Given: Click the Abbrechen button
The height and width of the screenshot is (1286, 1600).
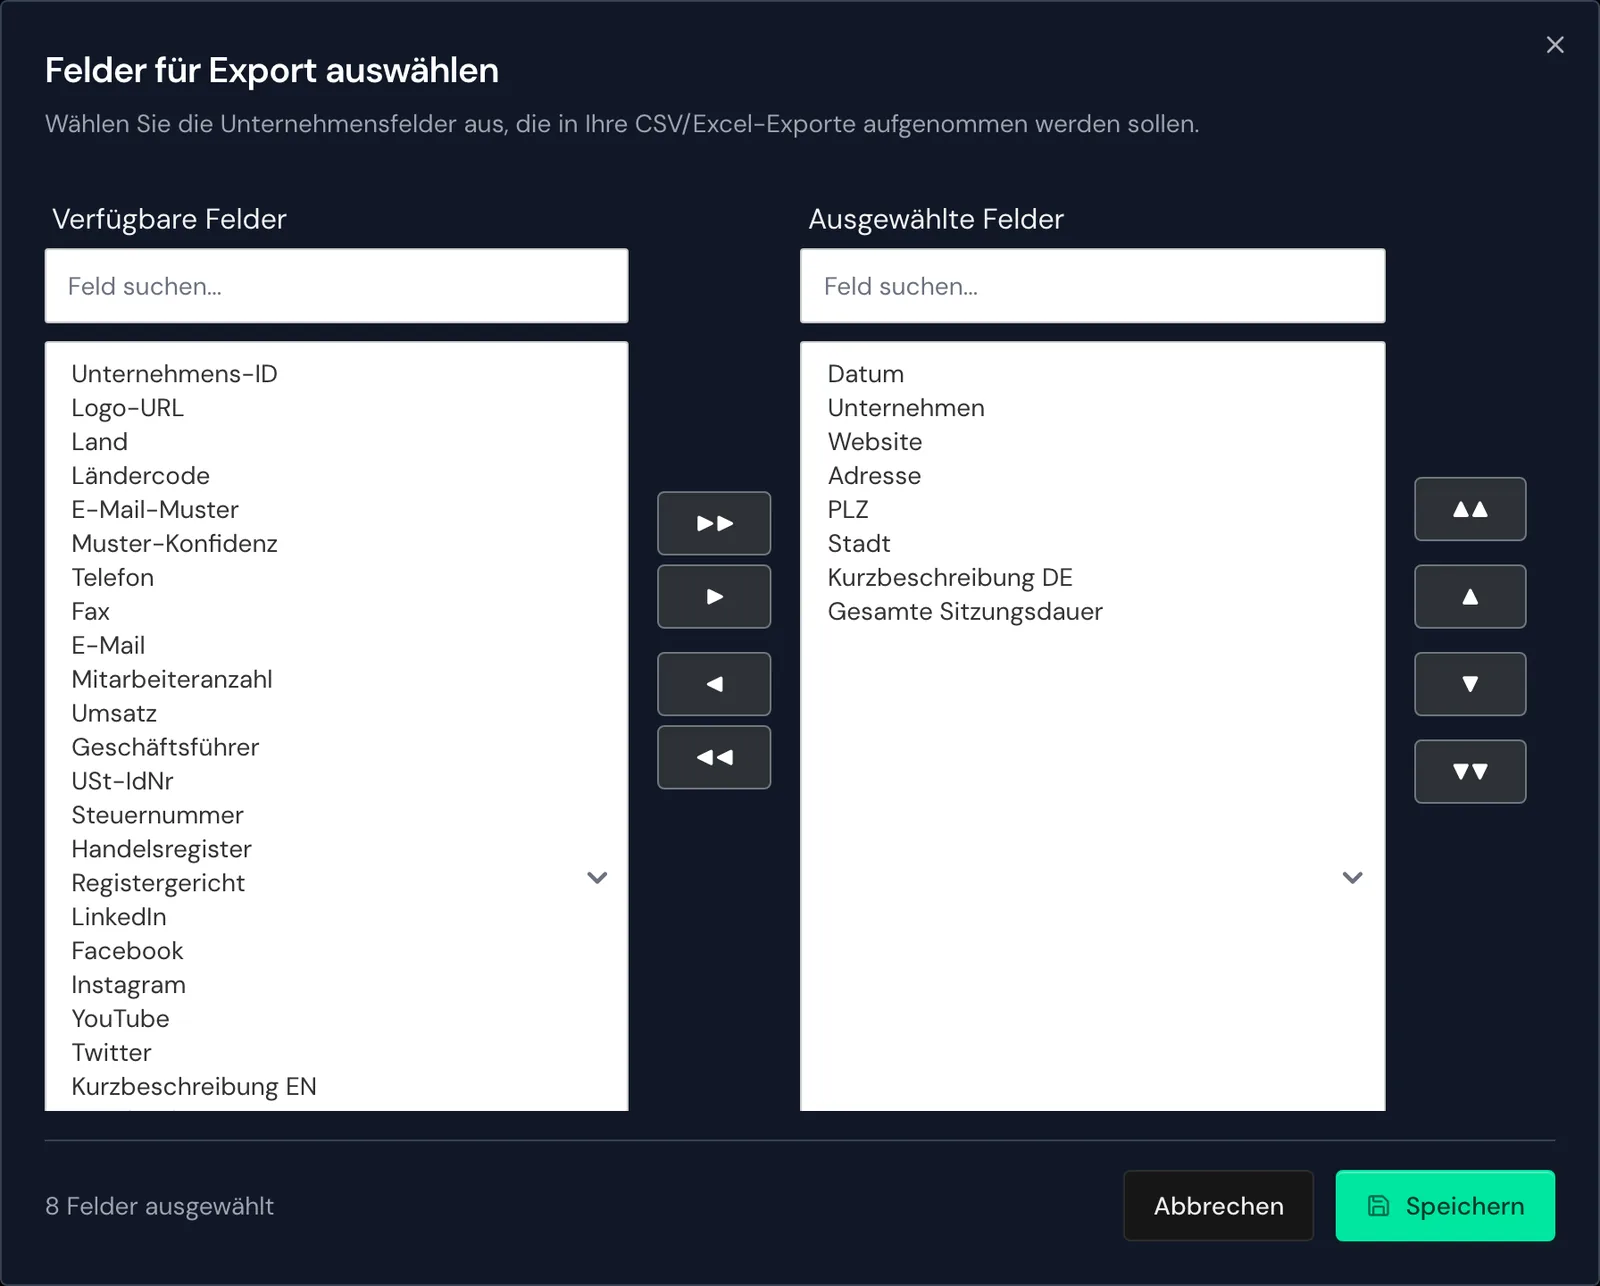Looking at the screenshot, I should point(1218,1206).
